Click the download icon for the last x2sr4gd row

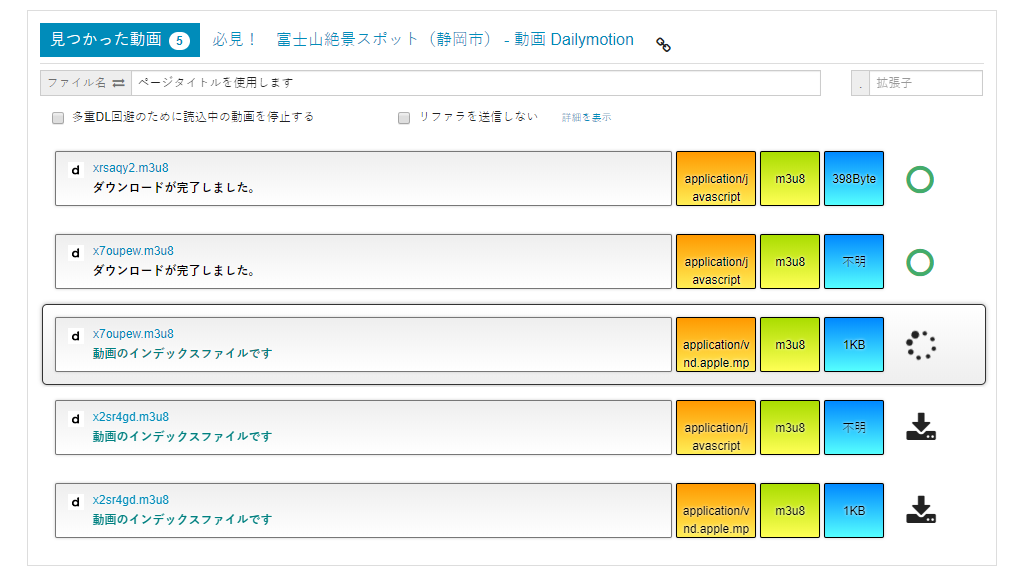pos(920,510)
